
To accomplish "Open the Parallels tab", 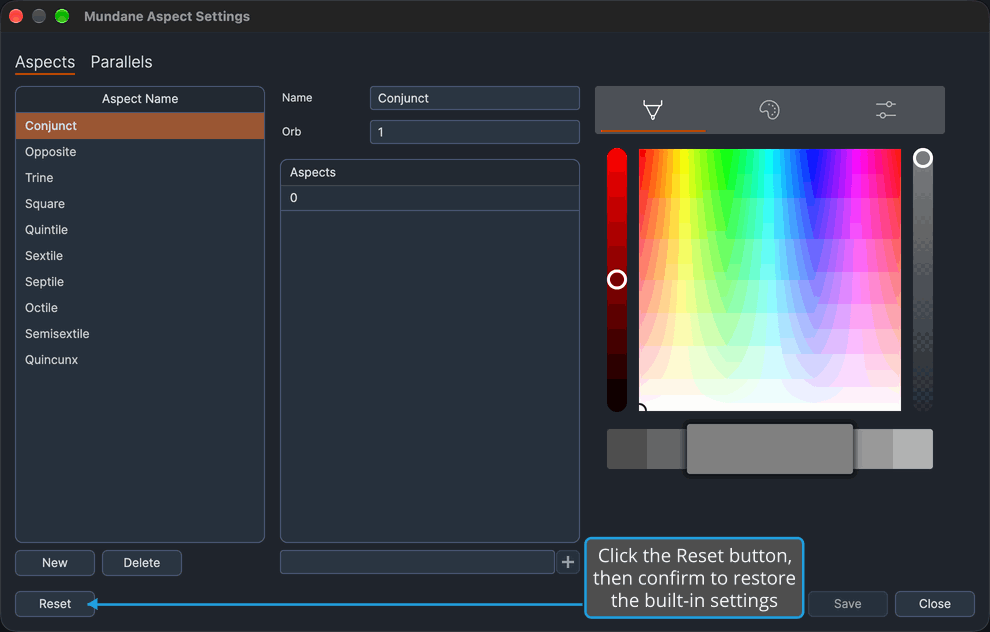I will pyautogui.click(x=121, y=62).
